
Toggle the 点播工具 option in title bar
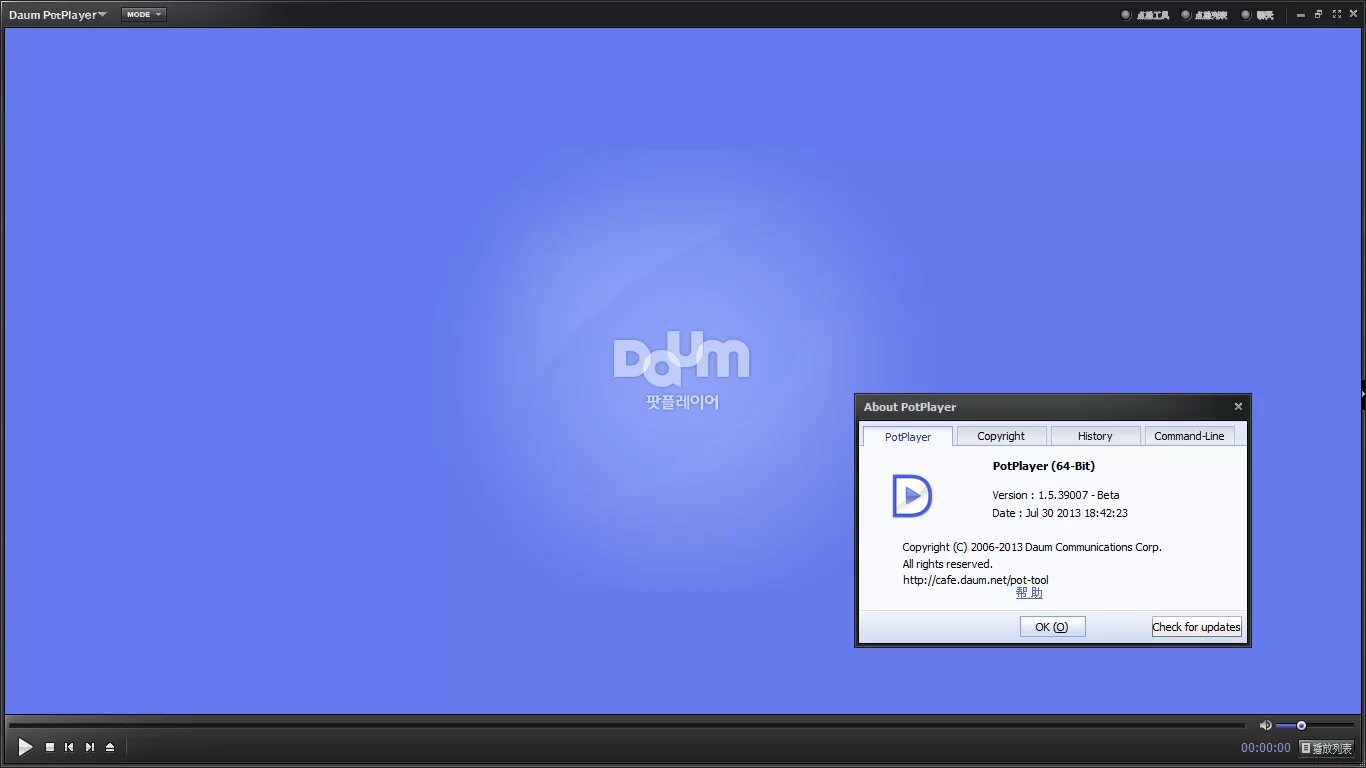1145,15
